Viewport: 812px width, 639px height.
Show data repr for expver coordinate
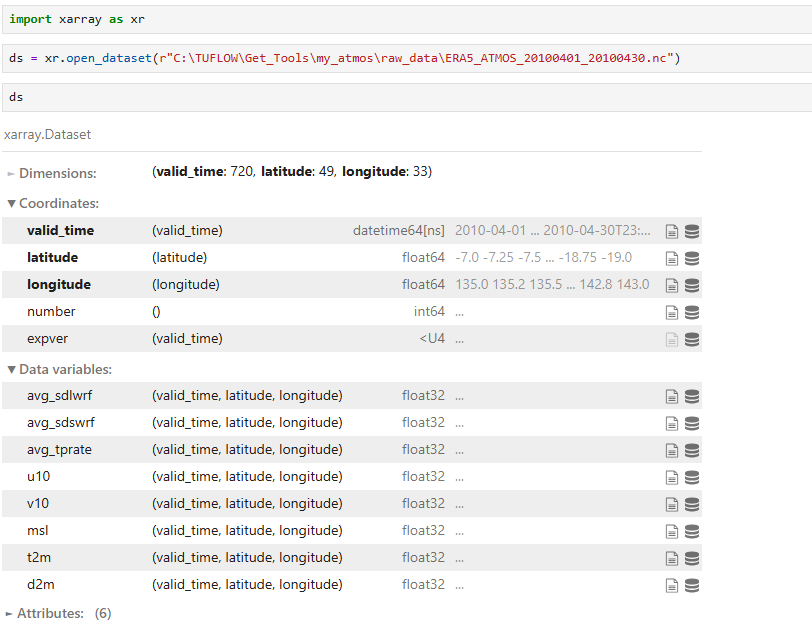691,339
